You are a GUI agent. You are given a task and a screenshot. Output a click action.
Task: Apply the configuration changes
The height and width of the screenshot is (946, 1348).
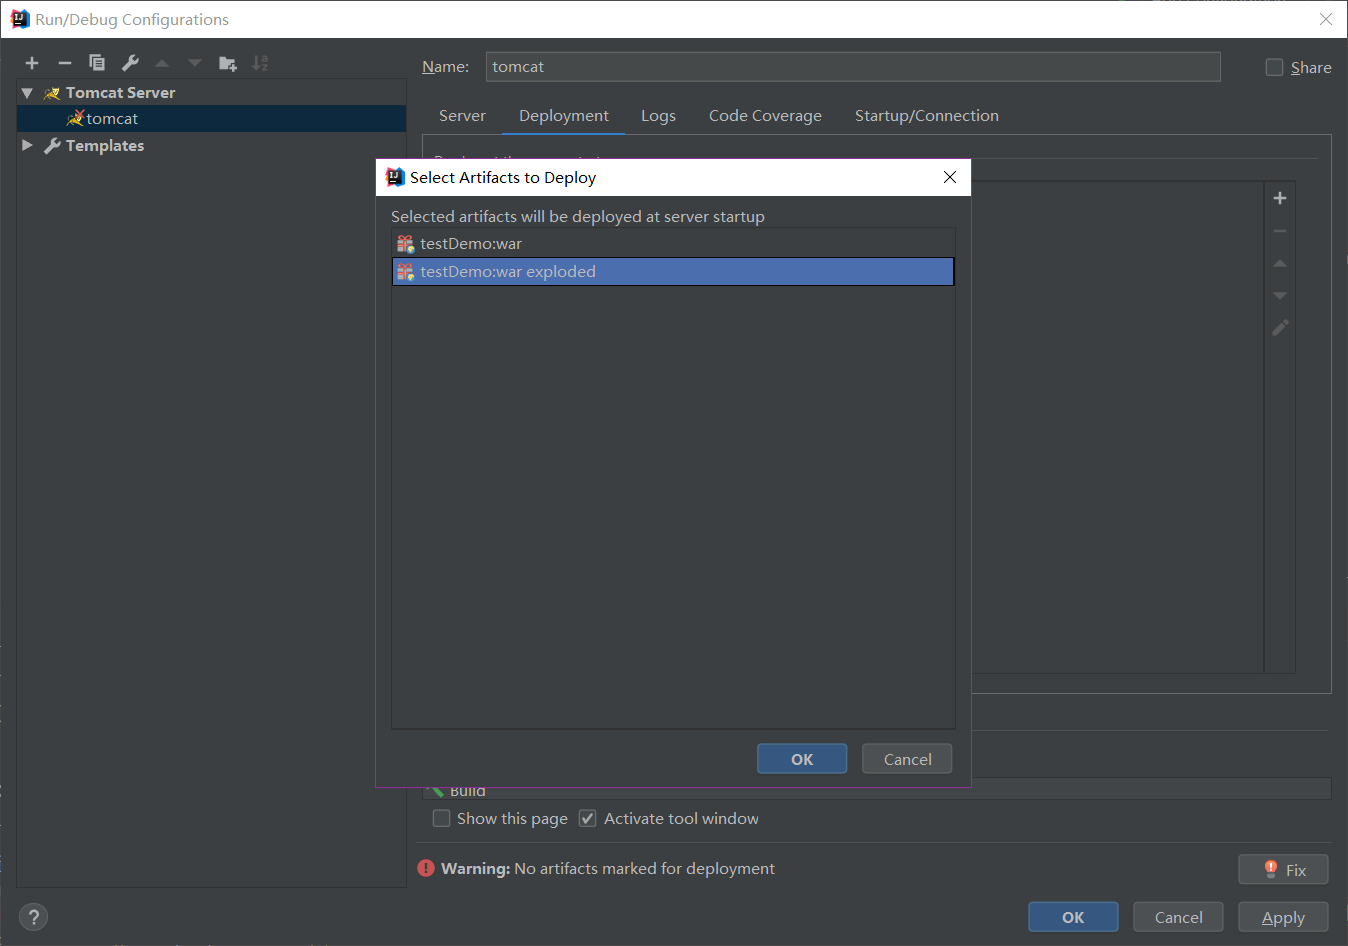click(x=1283, y=917)
